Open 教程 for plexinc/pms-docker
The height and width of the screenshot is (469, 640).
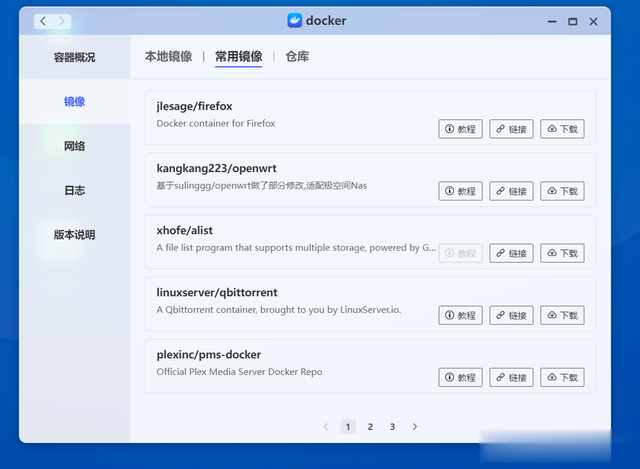[x=460, y=377]
